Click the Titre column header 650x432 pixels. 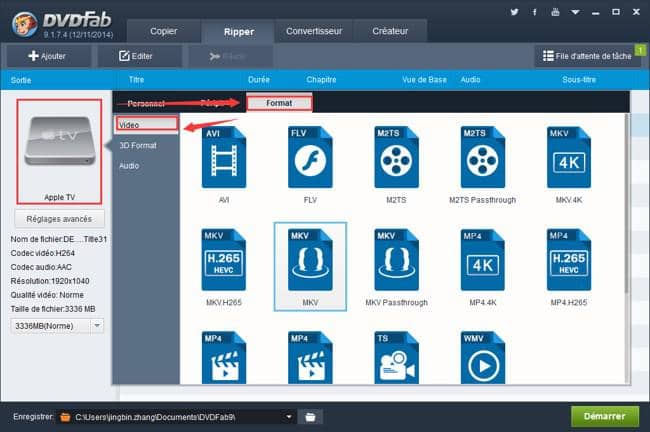tap(136, 80)
